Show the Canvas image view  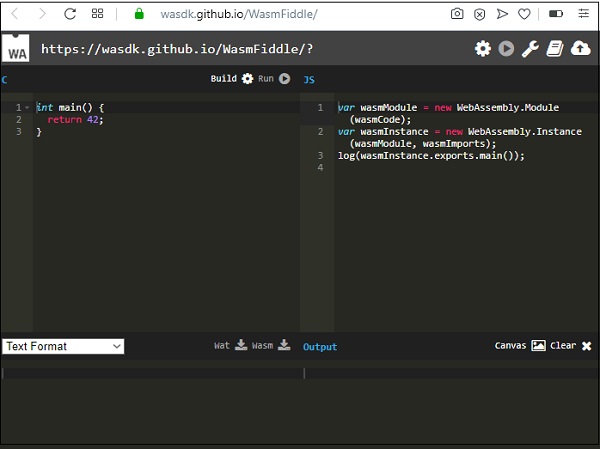tap(538, 346)
